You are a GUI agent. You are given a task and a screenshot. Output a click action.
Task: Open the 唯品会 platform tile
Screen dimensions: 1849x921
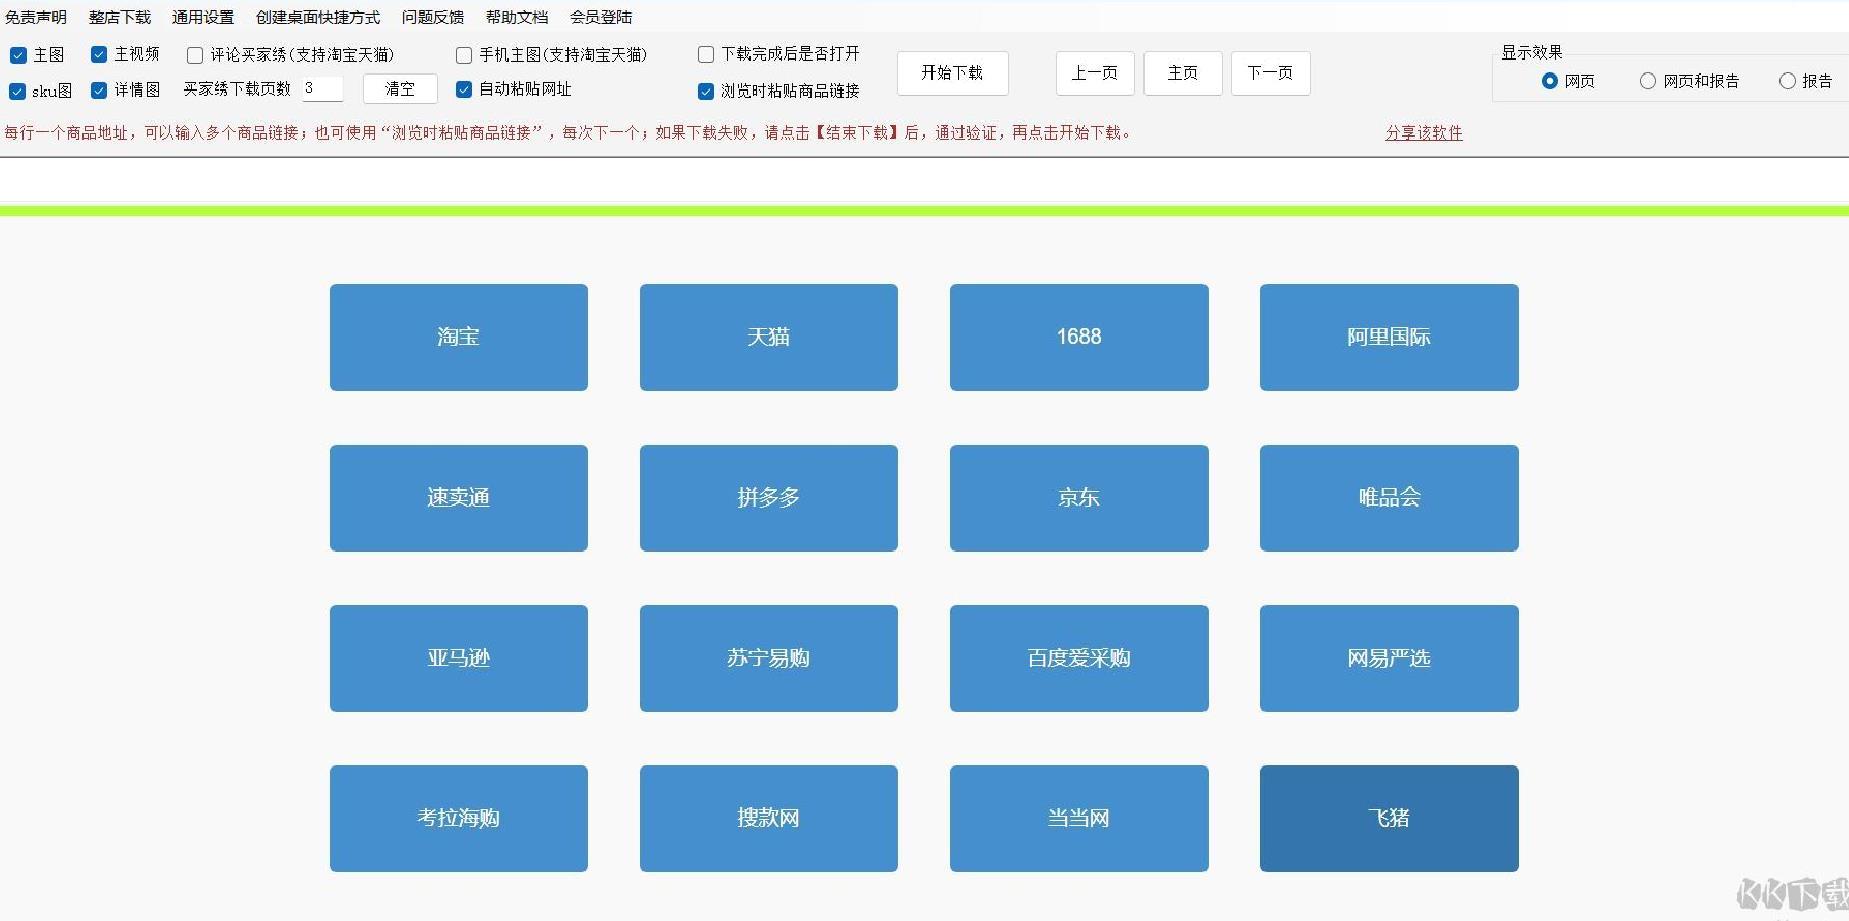click(1389, 498)
